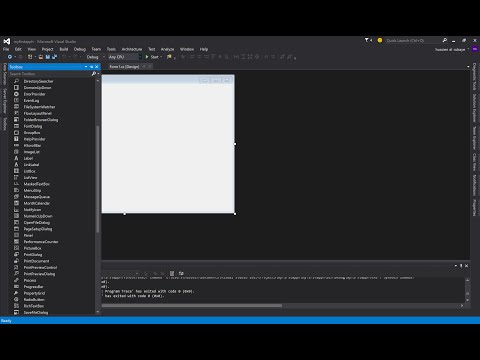Image resolution: width=480 pixels, height=360 pixels.
Task: Click the Toolbox vertical scrollbar thumb
Action: tap(98, 179)
